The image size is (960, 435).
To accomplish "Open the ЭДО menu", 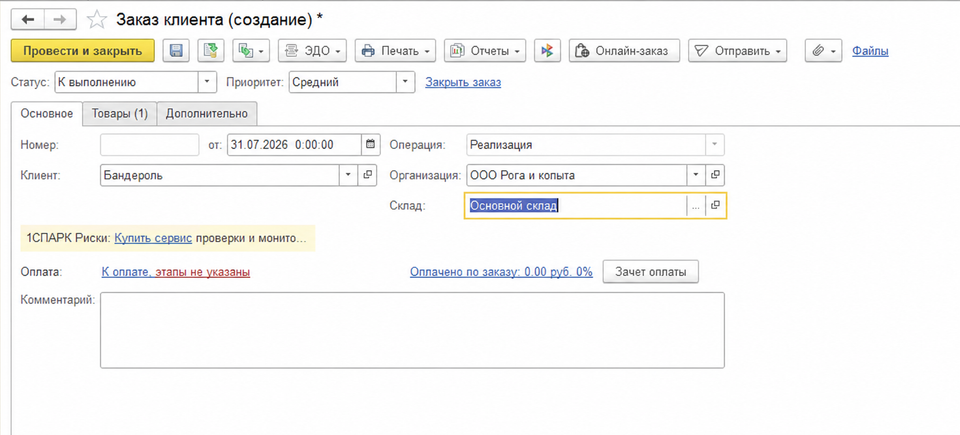I will pos(312,51).
